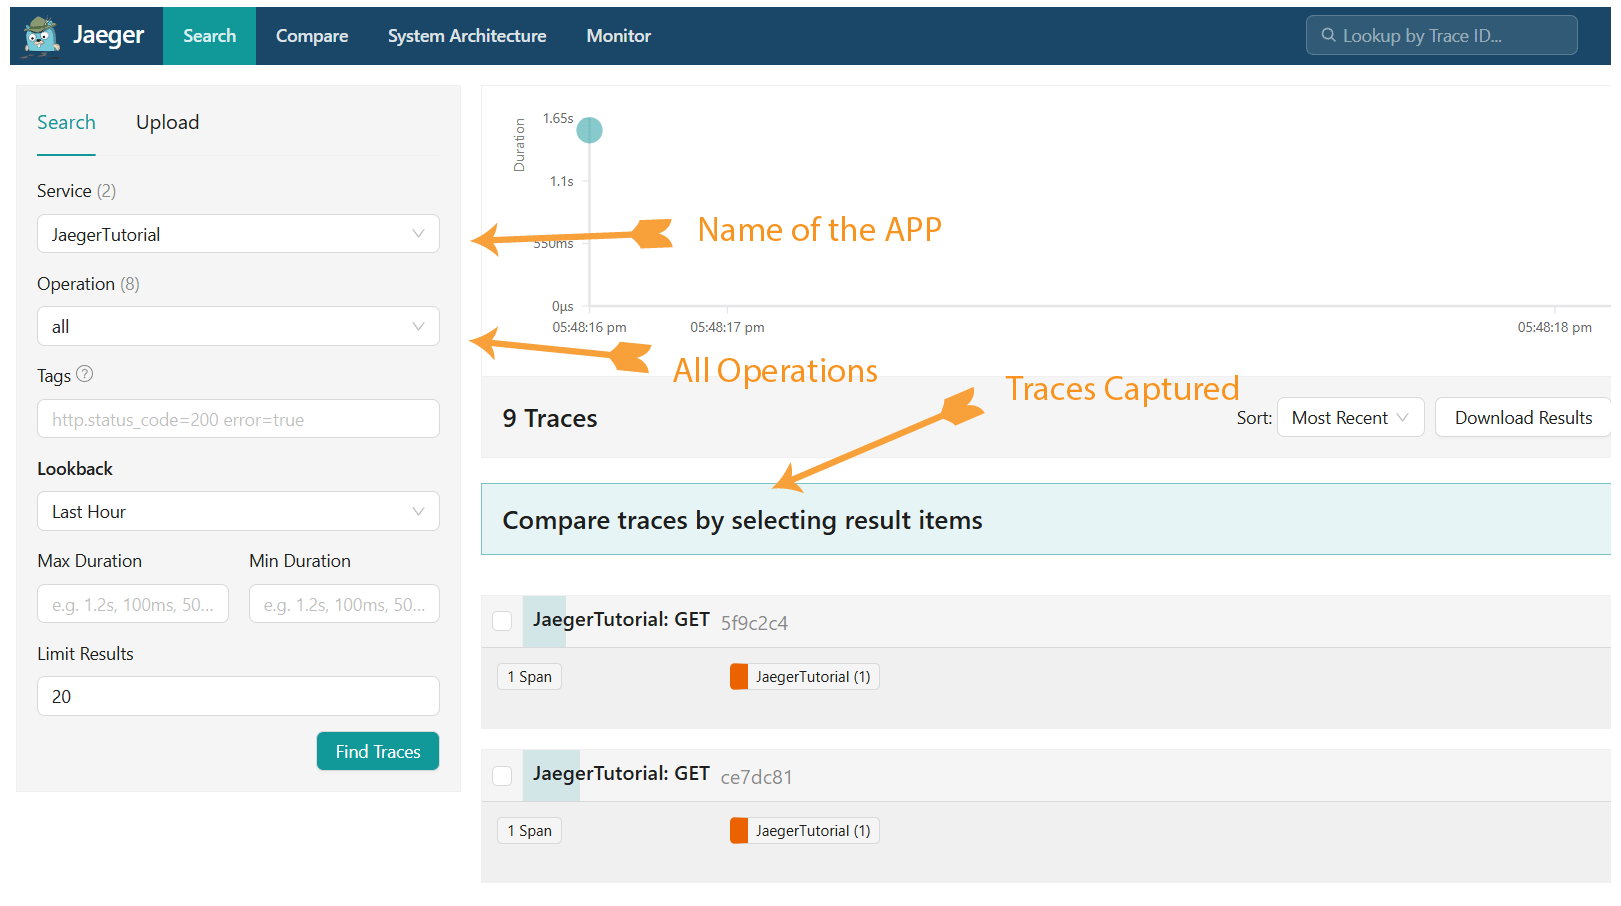The width and height of the screenshot is (1621, 906).
Task: Click orange service color box for trace 5f9c2c4
Action: (x=739, y=677)
